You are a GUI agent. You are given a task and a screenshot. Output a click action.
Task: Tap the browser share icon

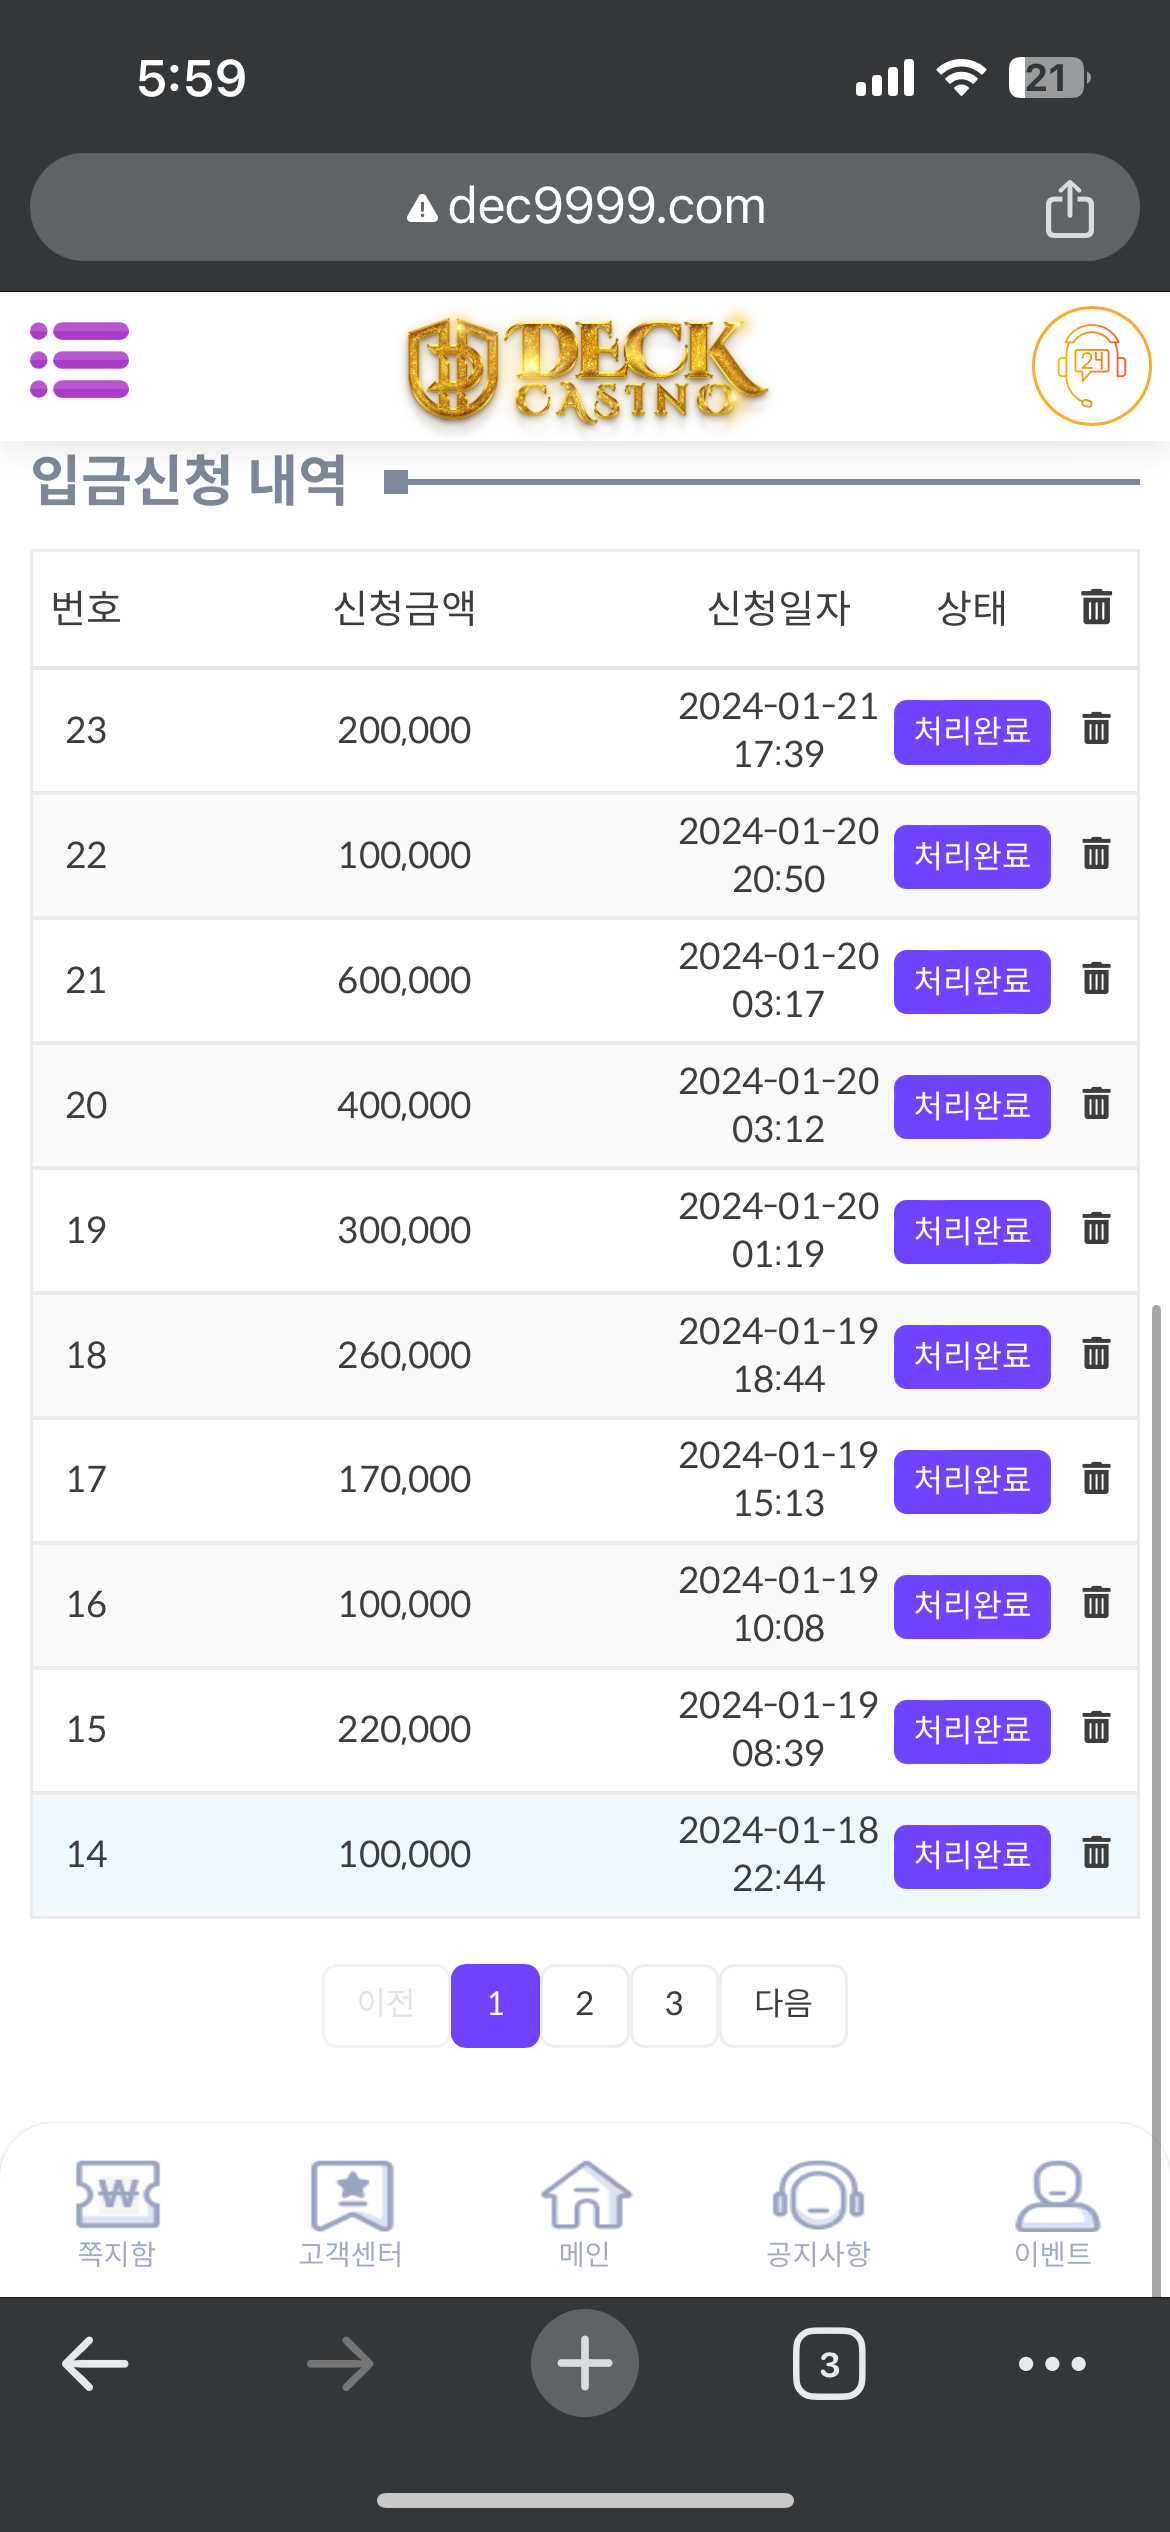tap(1069, 208)
